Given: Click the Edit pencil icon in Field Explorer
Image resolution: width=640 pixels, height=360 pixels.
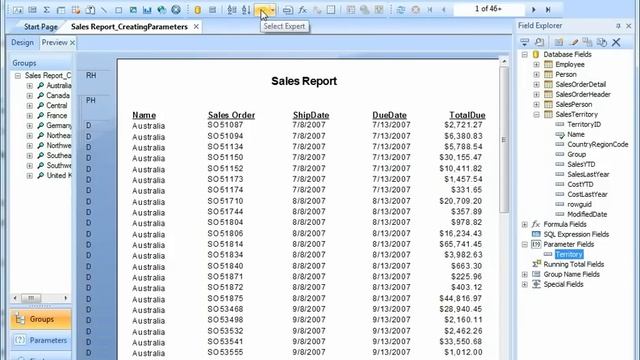Looking at the screenshot, I should pyautogui.click(x=574, y=42).
